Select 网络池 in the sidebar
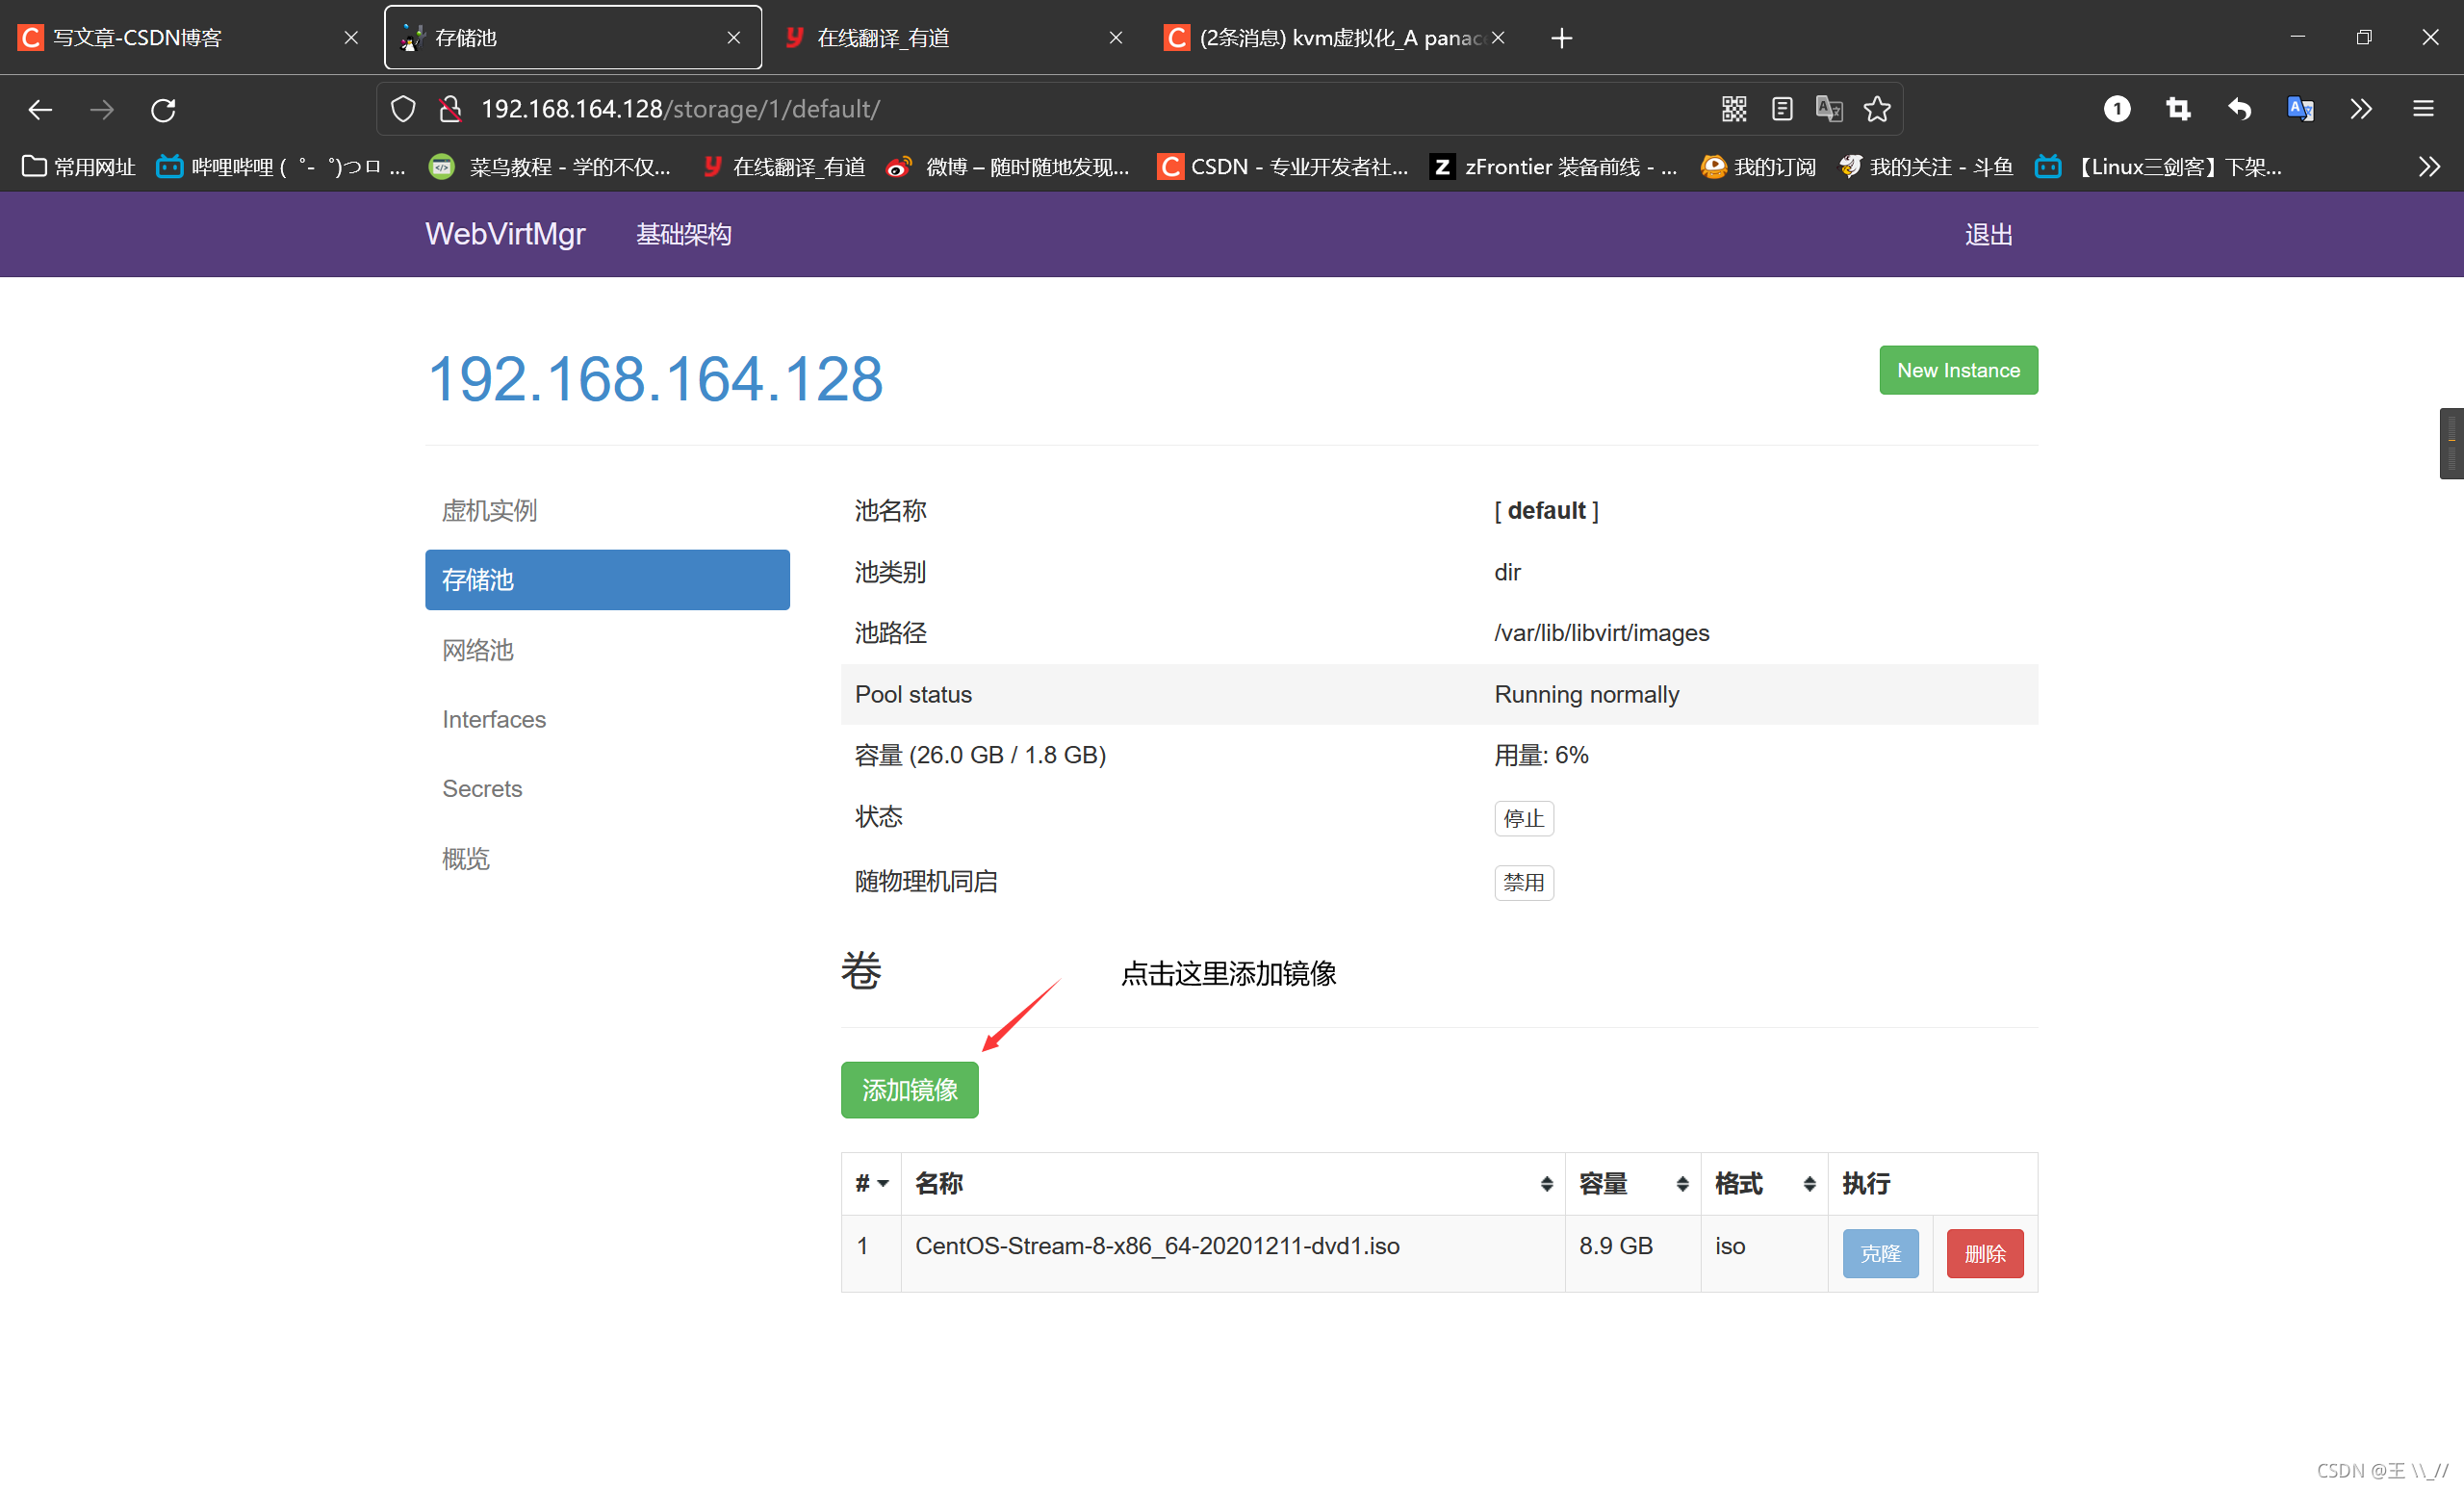2464x1490 pixels. tap(607, 650)
